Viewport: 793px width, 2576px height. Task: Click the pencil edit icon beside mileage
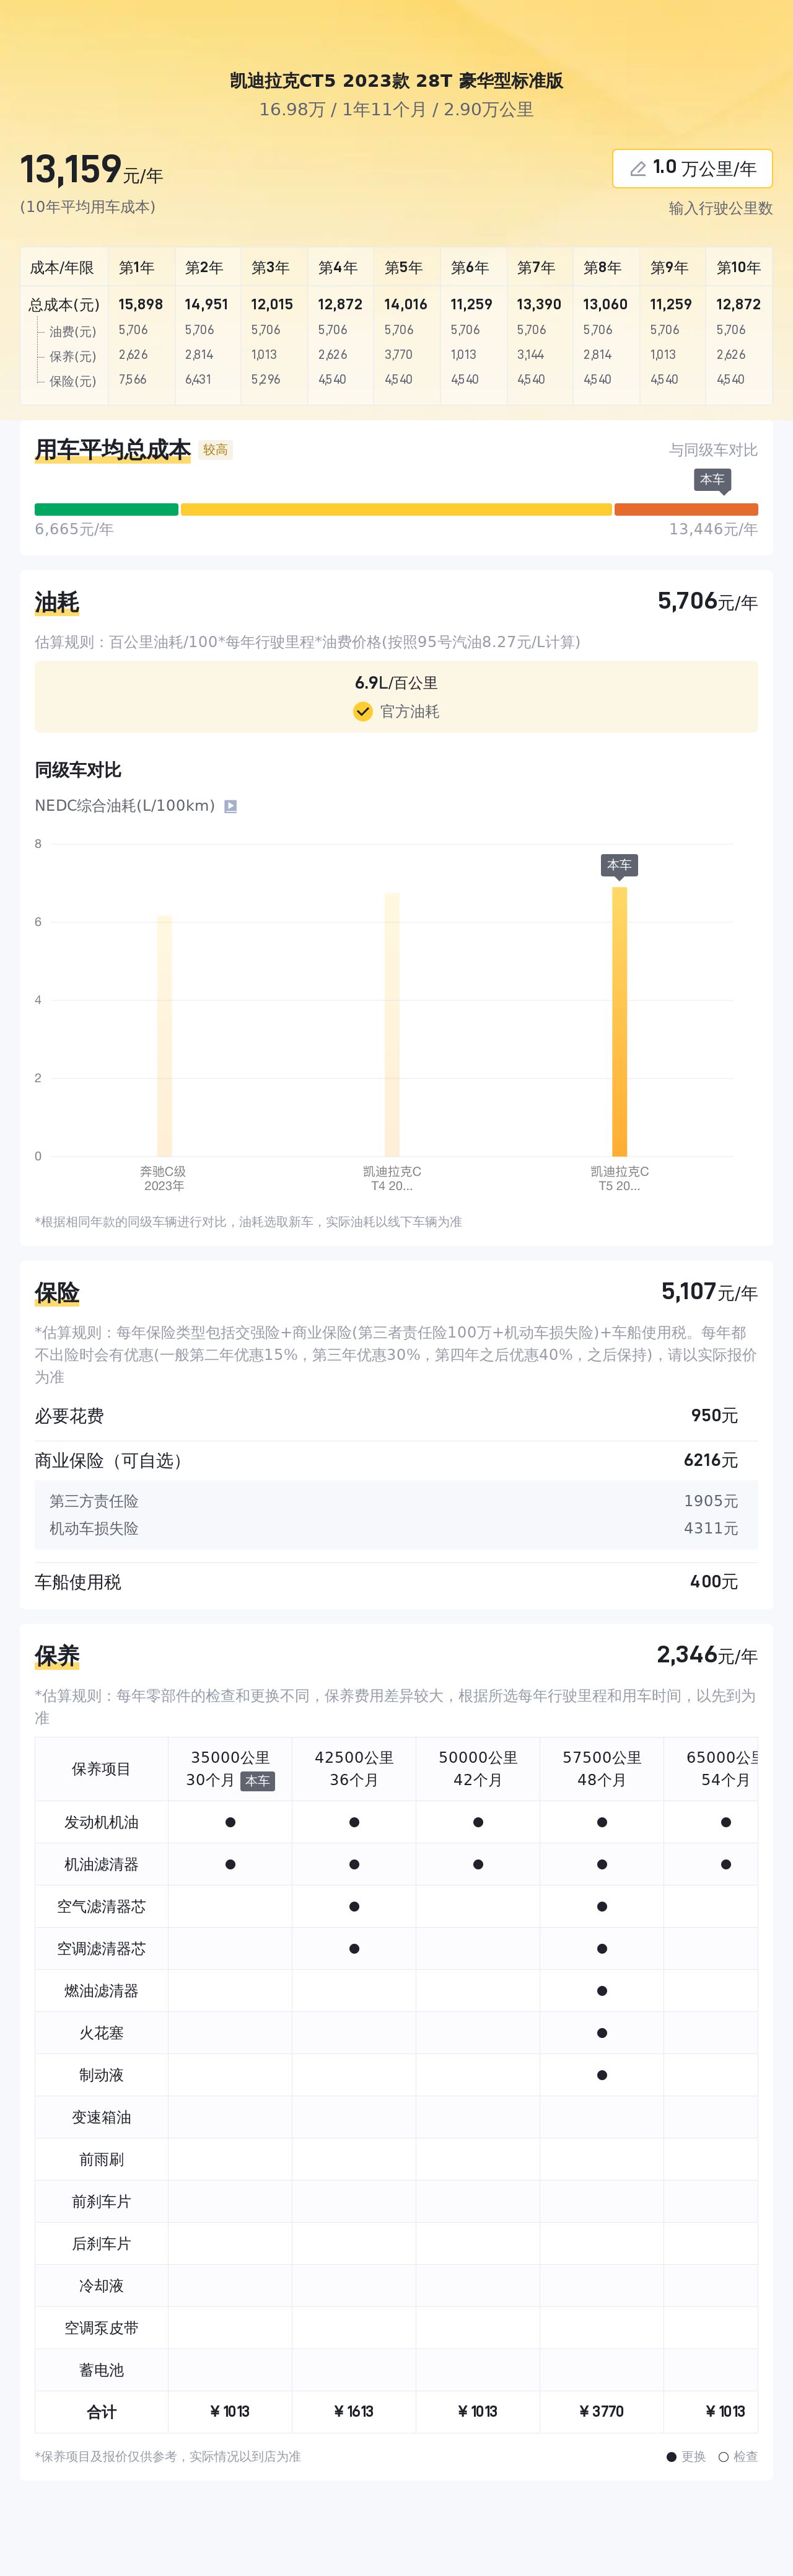point(637,169)
